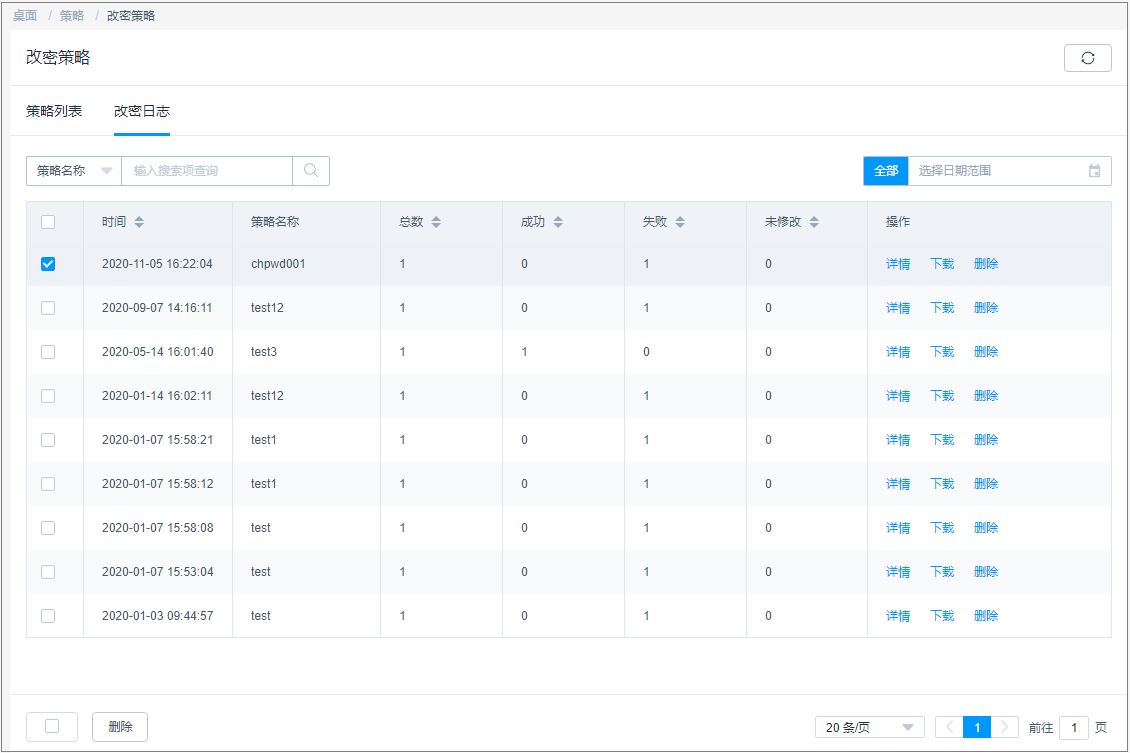Go to next page arrow
The width and height of the screenshot is (1130, 753).
(1005, 727)
